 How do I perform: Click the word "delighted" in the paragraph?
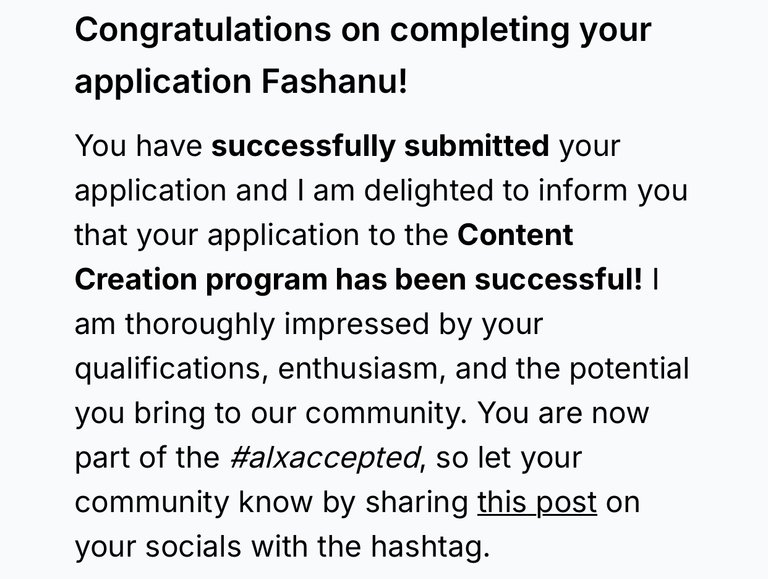click(429, 191)
